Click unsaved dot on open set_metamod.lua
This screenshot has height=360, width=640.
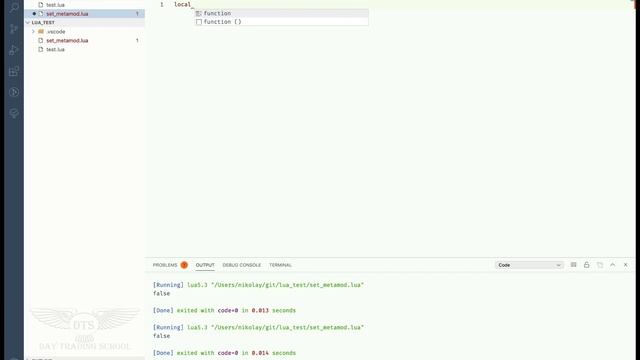(34, 13)
